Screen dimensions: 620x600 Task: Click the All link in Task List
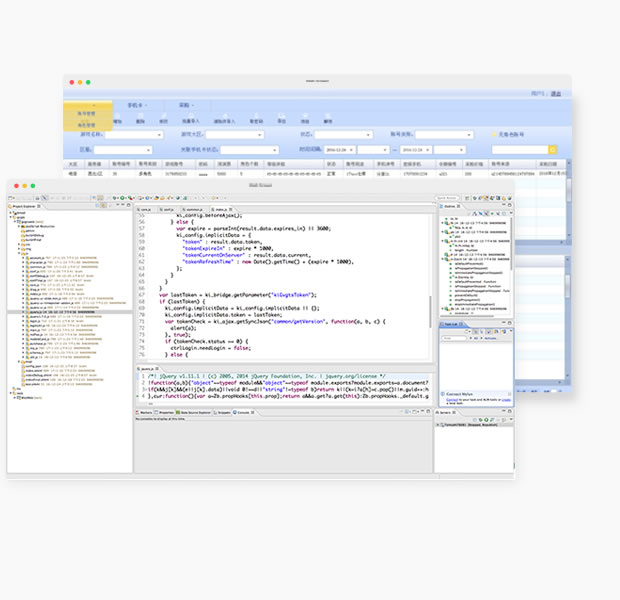476,339
